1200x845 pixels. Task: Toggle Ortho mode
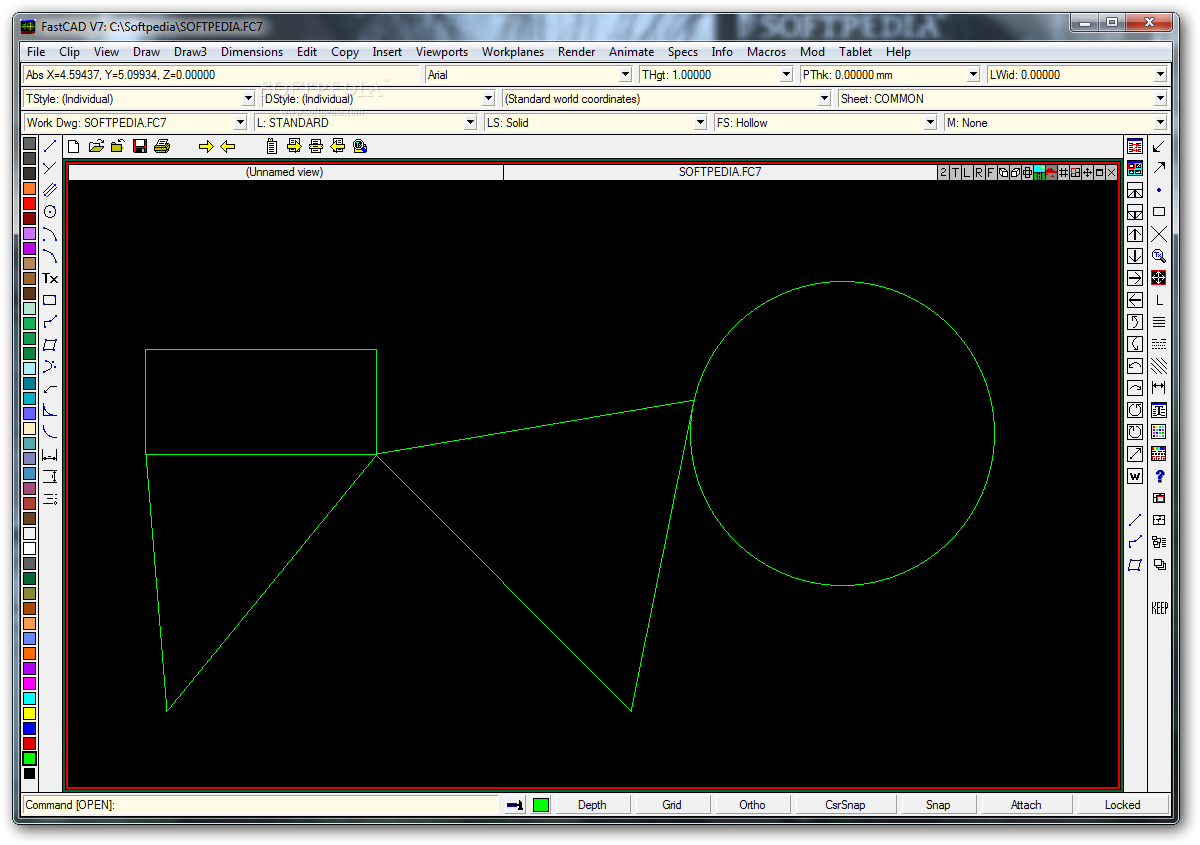point(752,804)
